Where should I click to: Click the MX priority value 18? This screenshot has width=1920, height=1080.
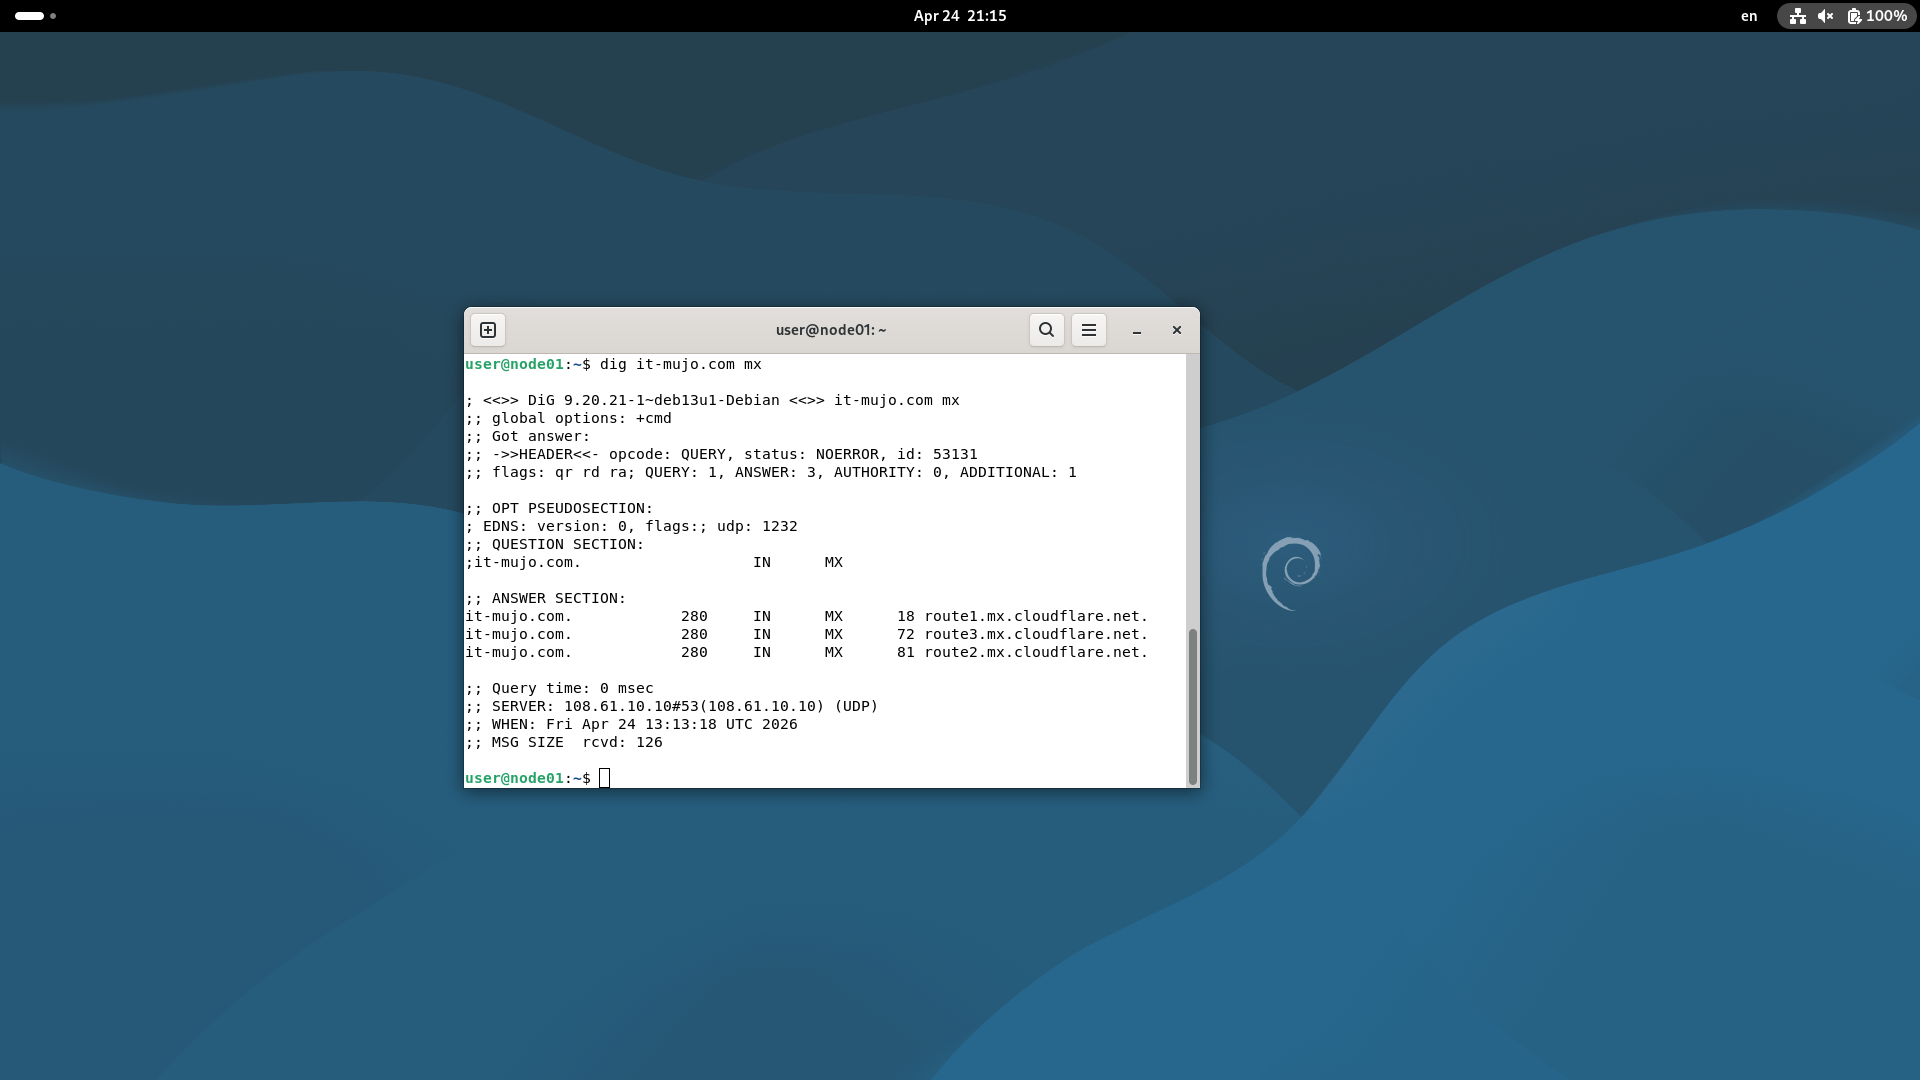906,616
